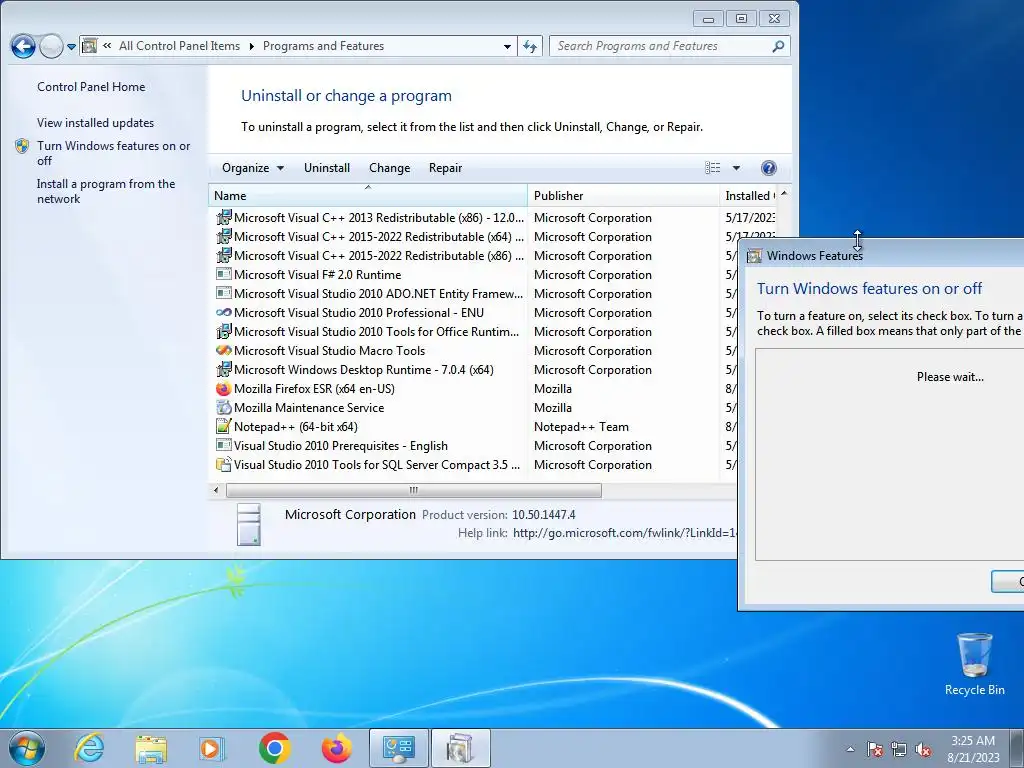This screenshot has height=768, width=1024.
Task: Click the Control Panel icon in address bar
Action: [x=90, y=46]
